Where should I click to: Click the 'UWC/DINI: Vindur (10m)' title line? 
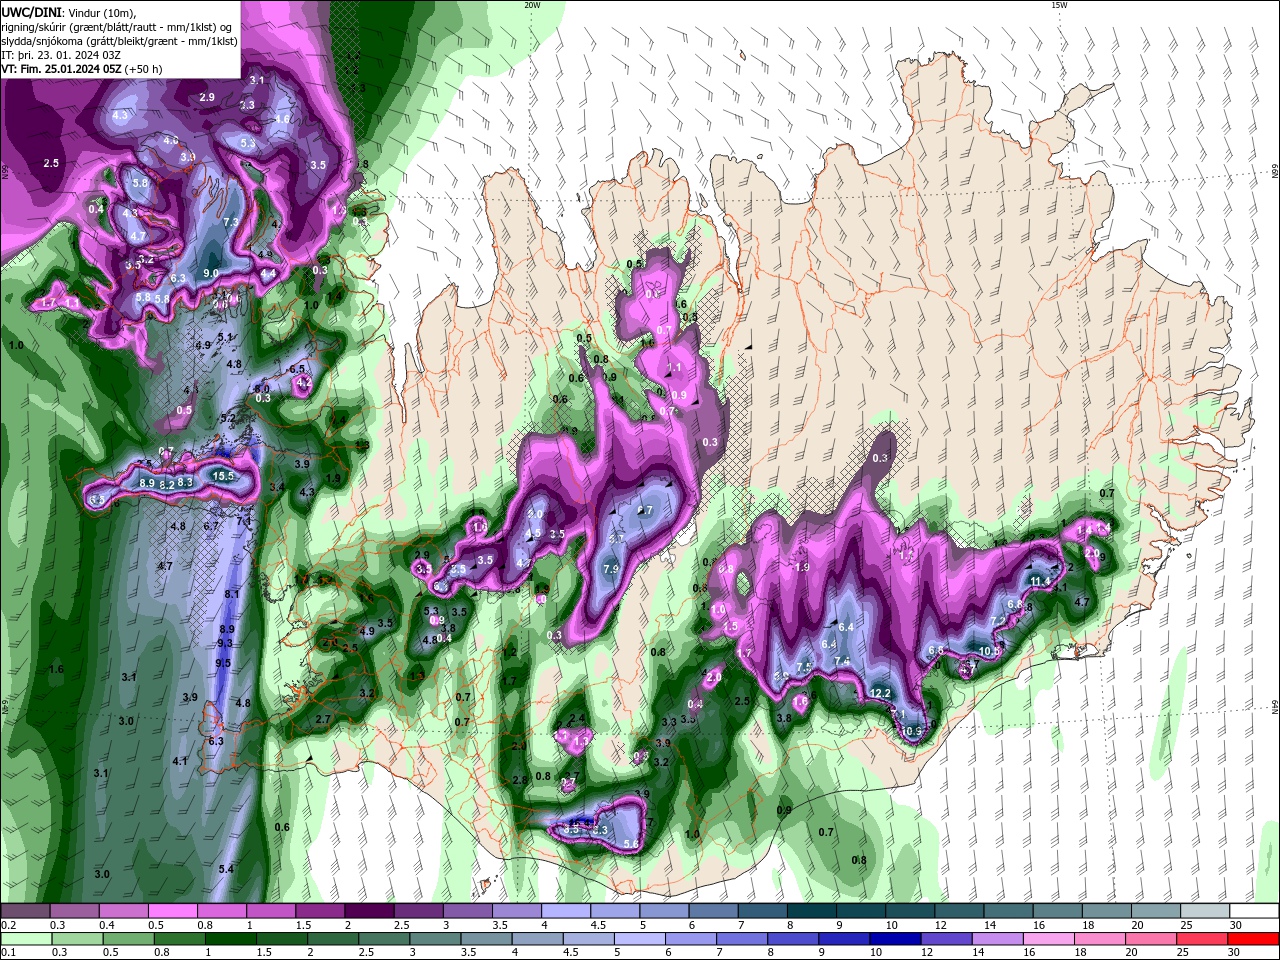pos(68,12)
